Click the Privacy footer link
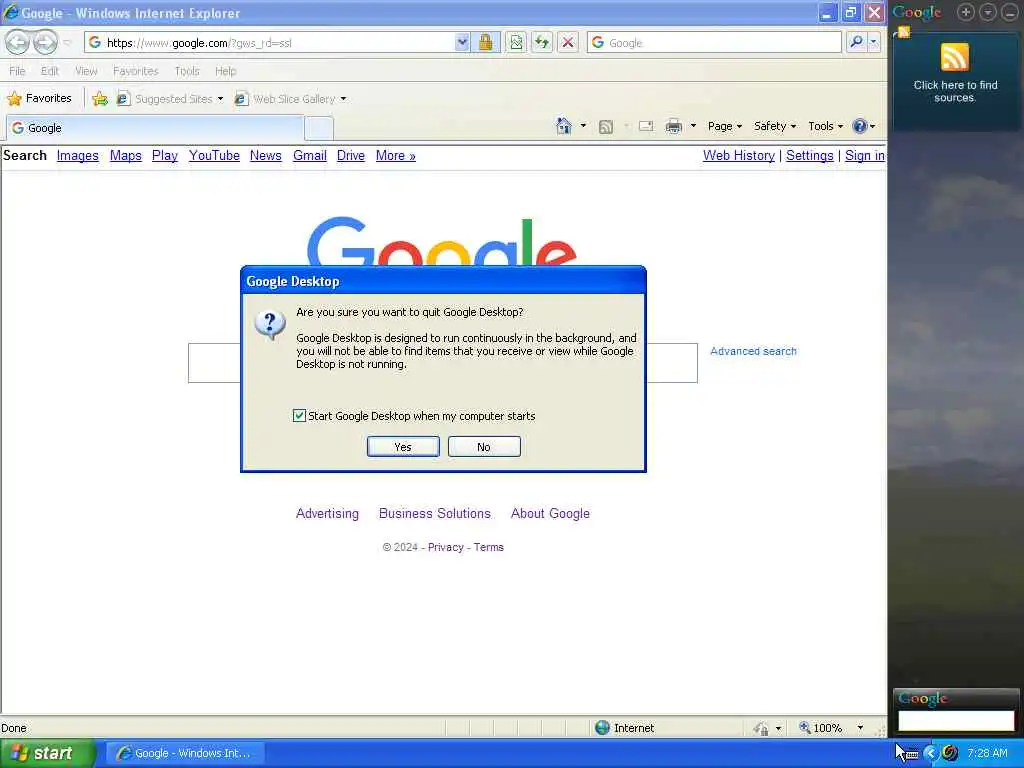 pos(445,547)
